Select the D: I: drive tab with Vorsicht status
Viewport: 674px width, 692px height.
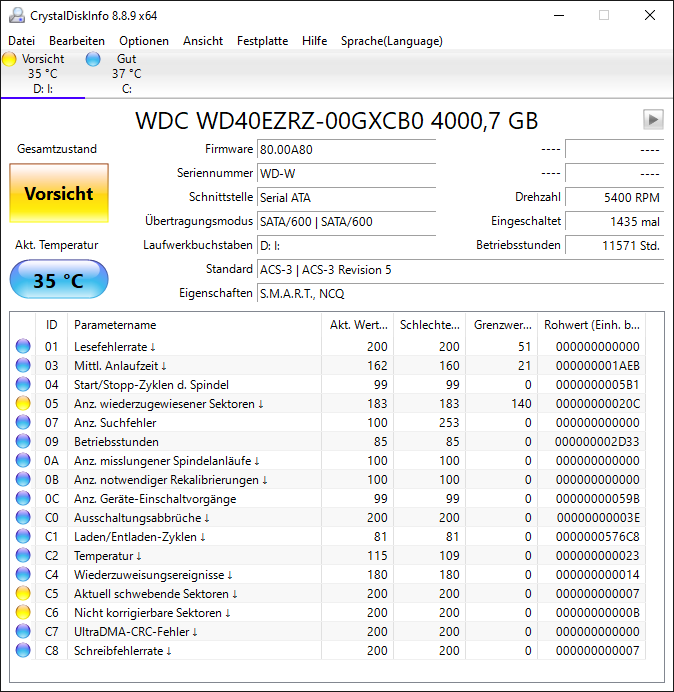point(43,74)
